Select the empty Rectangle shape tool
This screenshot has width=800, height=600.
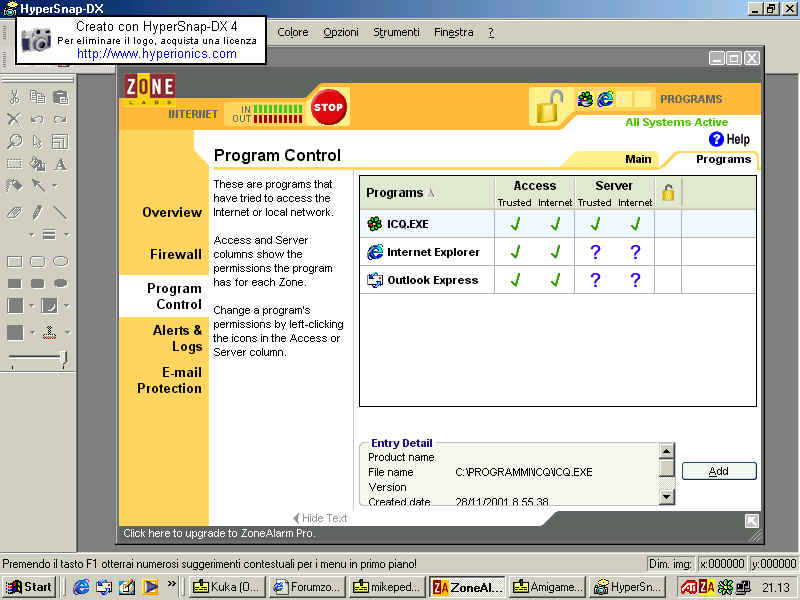15,262
